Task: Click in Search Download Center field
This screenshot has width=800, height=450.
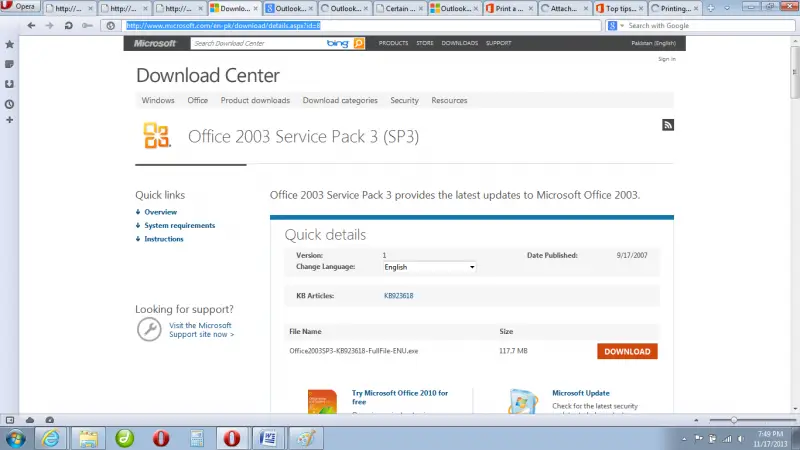Action: coord(258,43)
